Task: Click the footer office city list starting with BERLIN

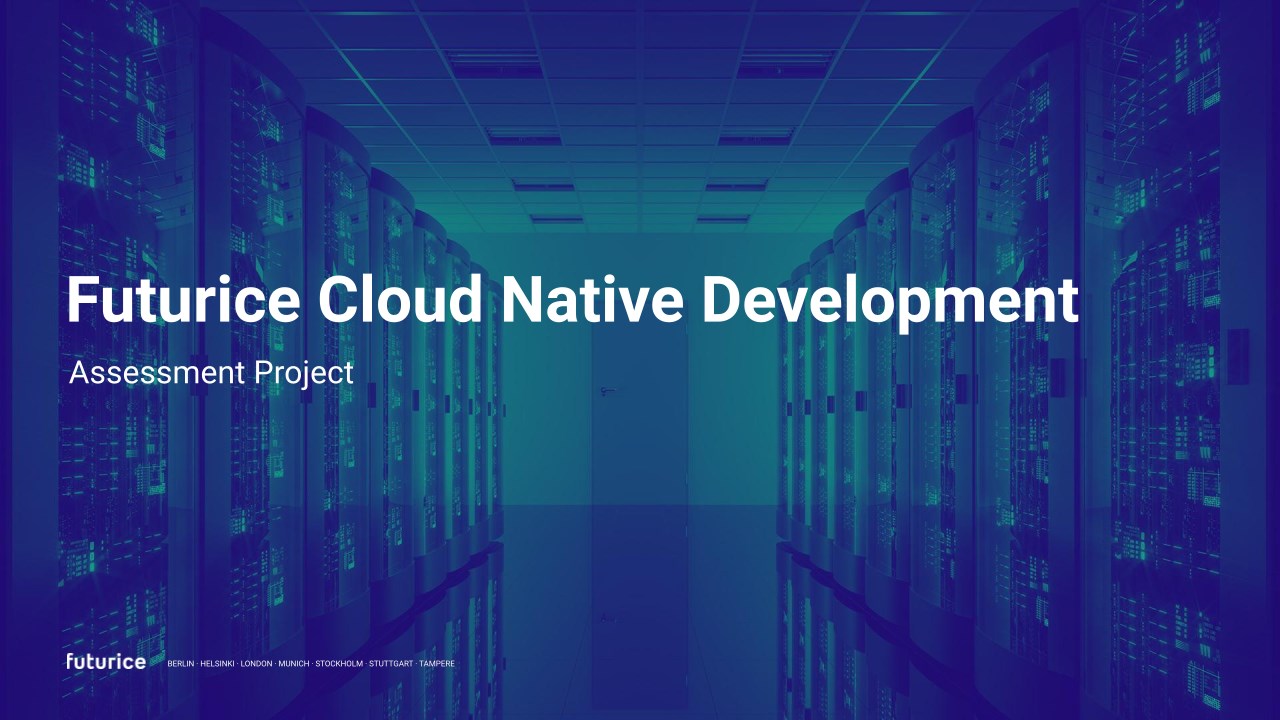Action: pyautogui.click(x=311, y=664)
